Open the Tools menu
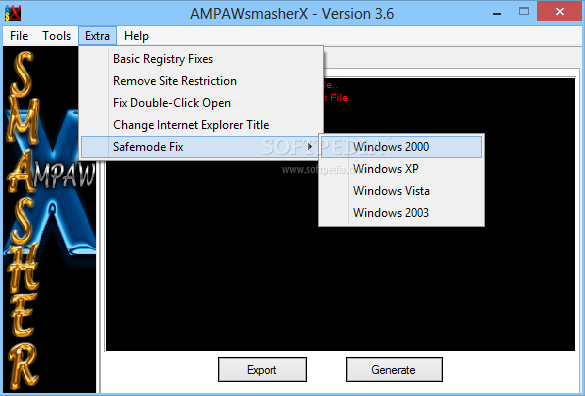Image resolution: width=585 pixels, height=396 pixels. coord(56,36)
